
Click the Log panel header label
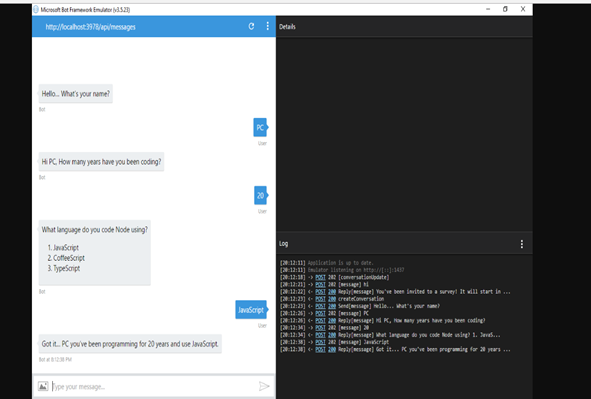click(x=283, y=244)
